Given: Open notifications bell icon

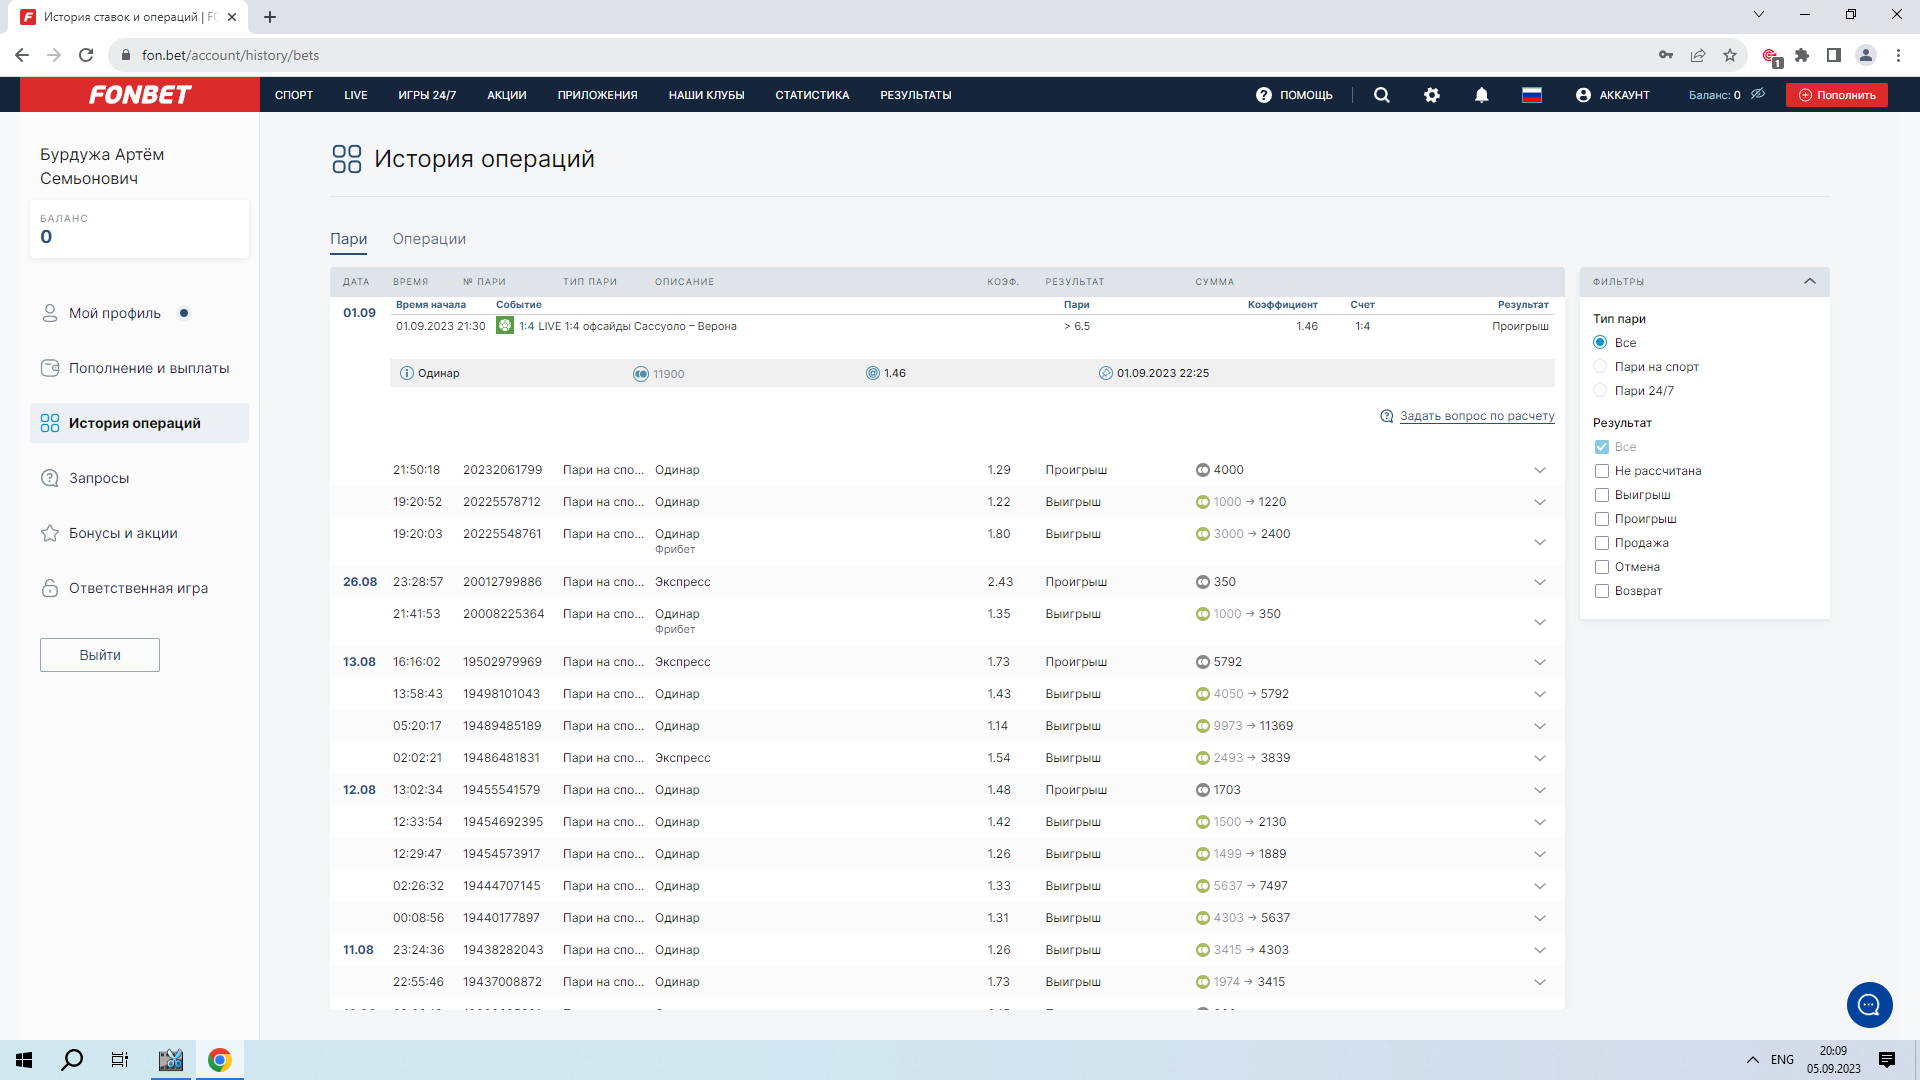Looking at the screenshot, I should [x=1482, y=95].
